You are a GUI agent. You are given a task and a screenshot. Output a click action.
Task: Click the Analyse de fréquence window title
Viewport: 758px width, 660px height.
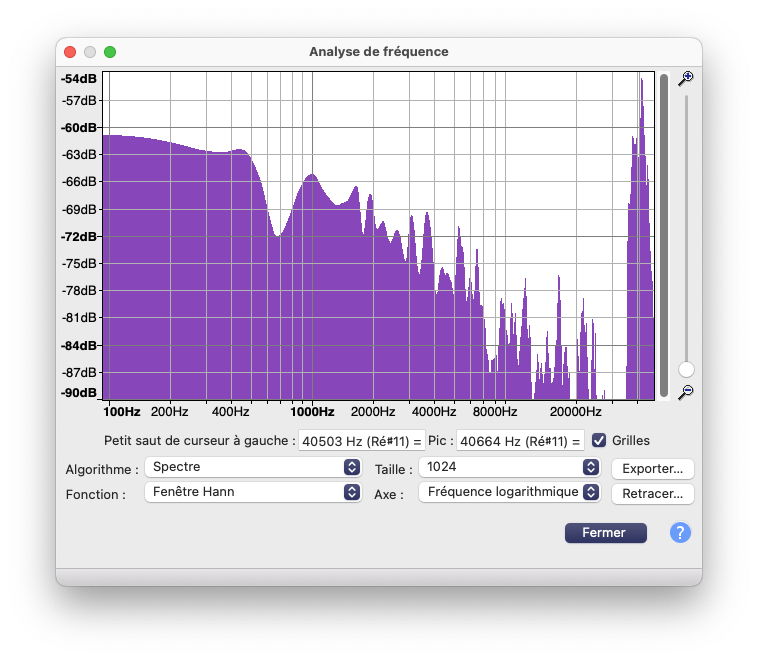(379, 52)
